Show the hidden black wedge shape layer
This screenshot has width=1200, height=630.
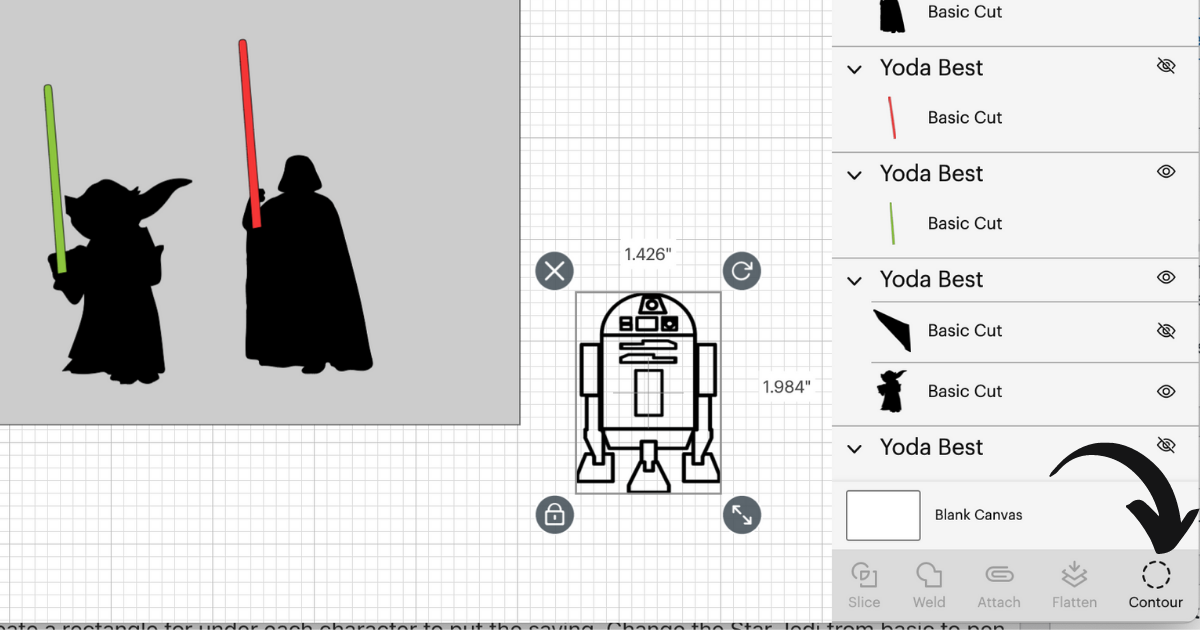click(x=1166, y=330)
